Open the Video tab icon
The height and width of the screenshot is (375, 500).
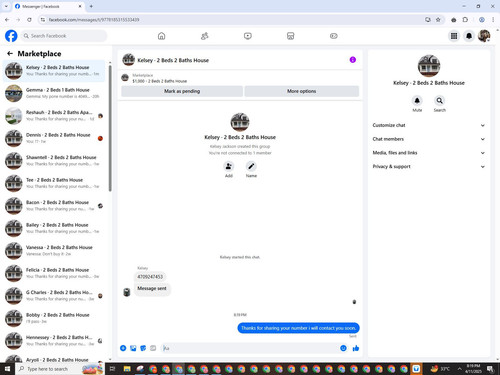point(248,36)
